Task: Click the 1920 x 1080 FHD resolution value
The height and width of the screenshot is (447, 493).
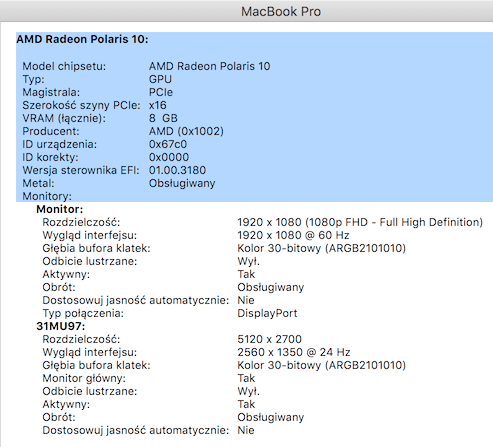Action: click(x=360, y=222)
